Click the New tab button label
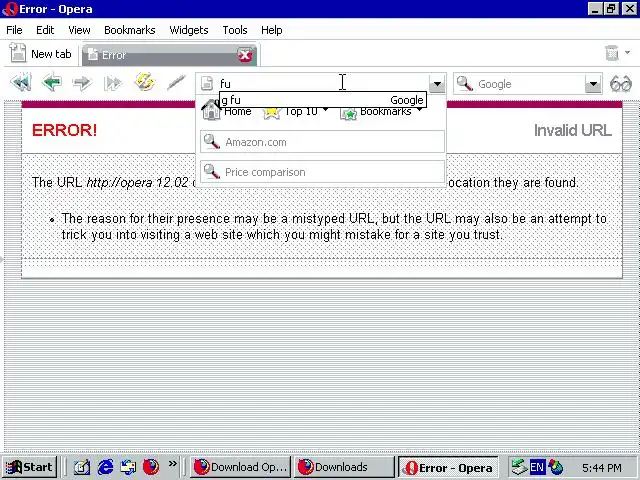Viewport: 640px width, 480px height. [x=51, y=54]
